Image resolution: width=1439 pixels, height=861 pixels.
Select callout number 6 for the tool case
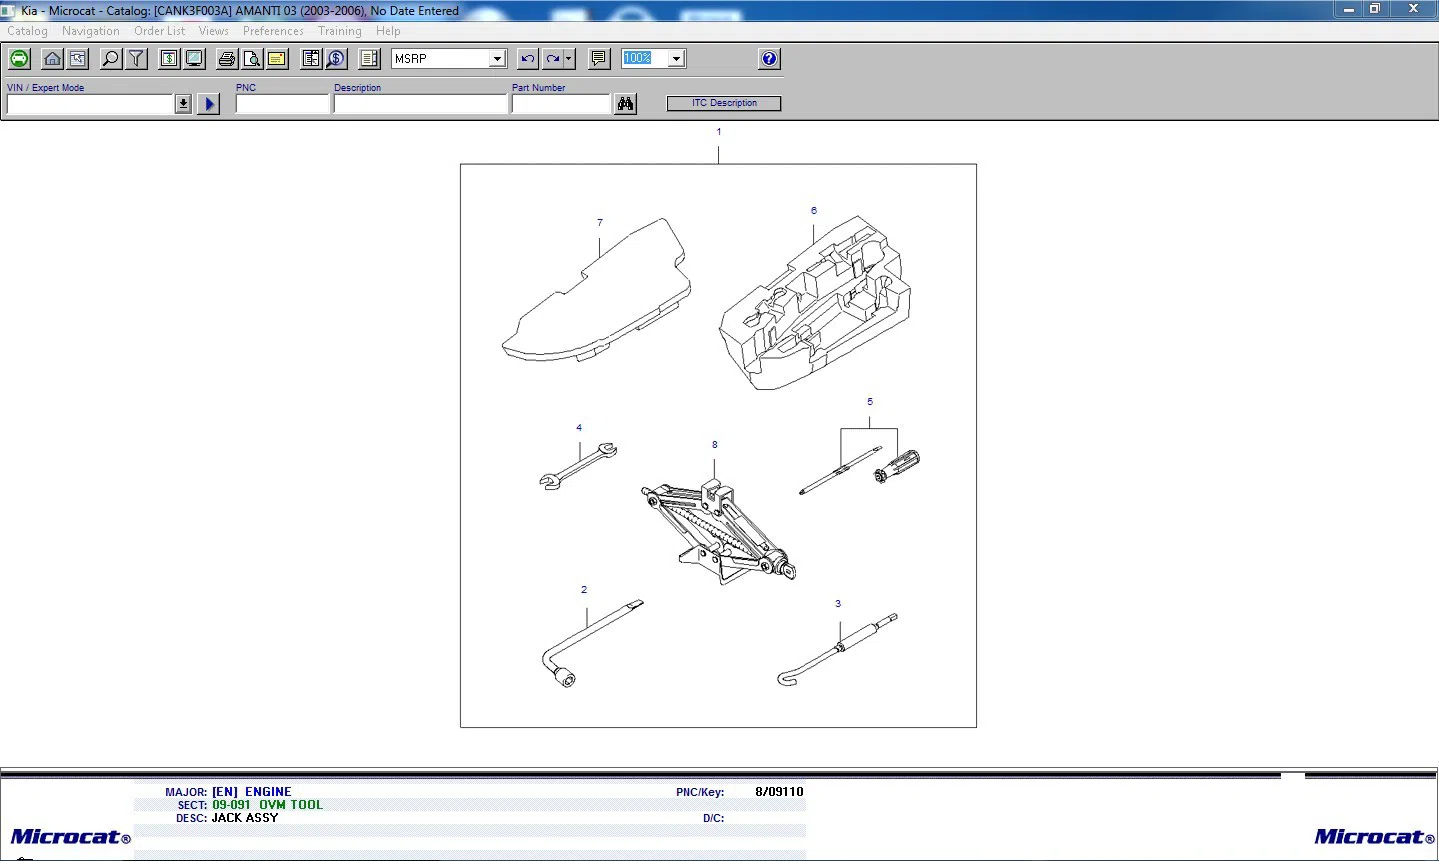(814, 211)
